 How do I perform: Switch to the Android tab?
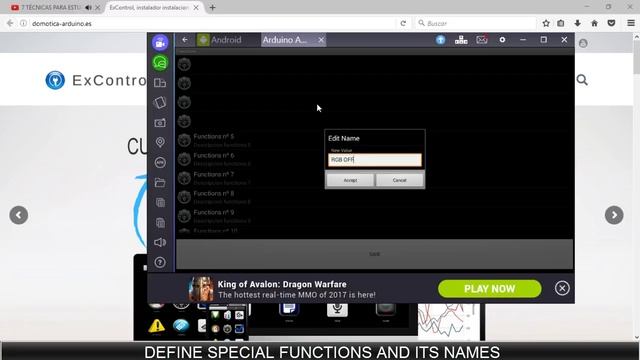[x=220, y=40]
